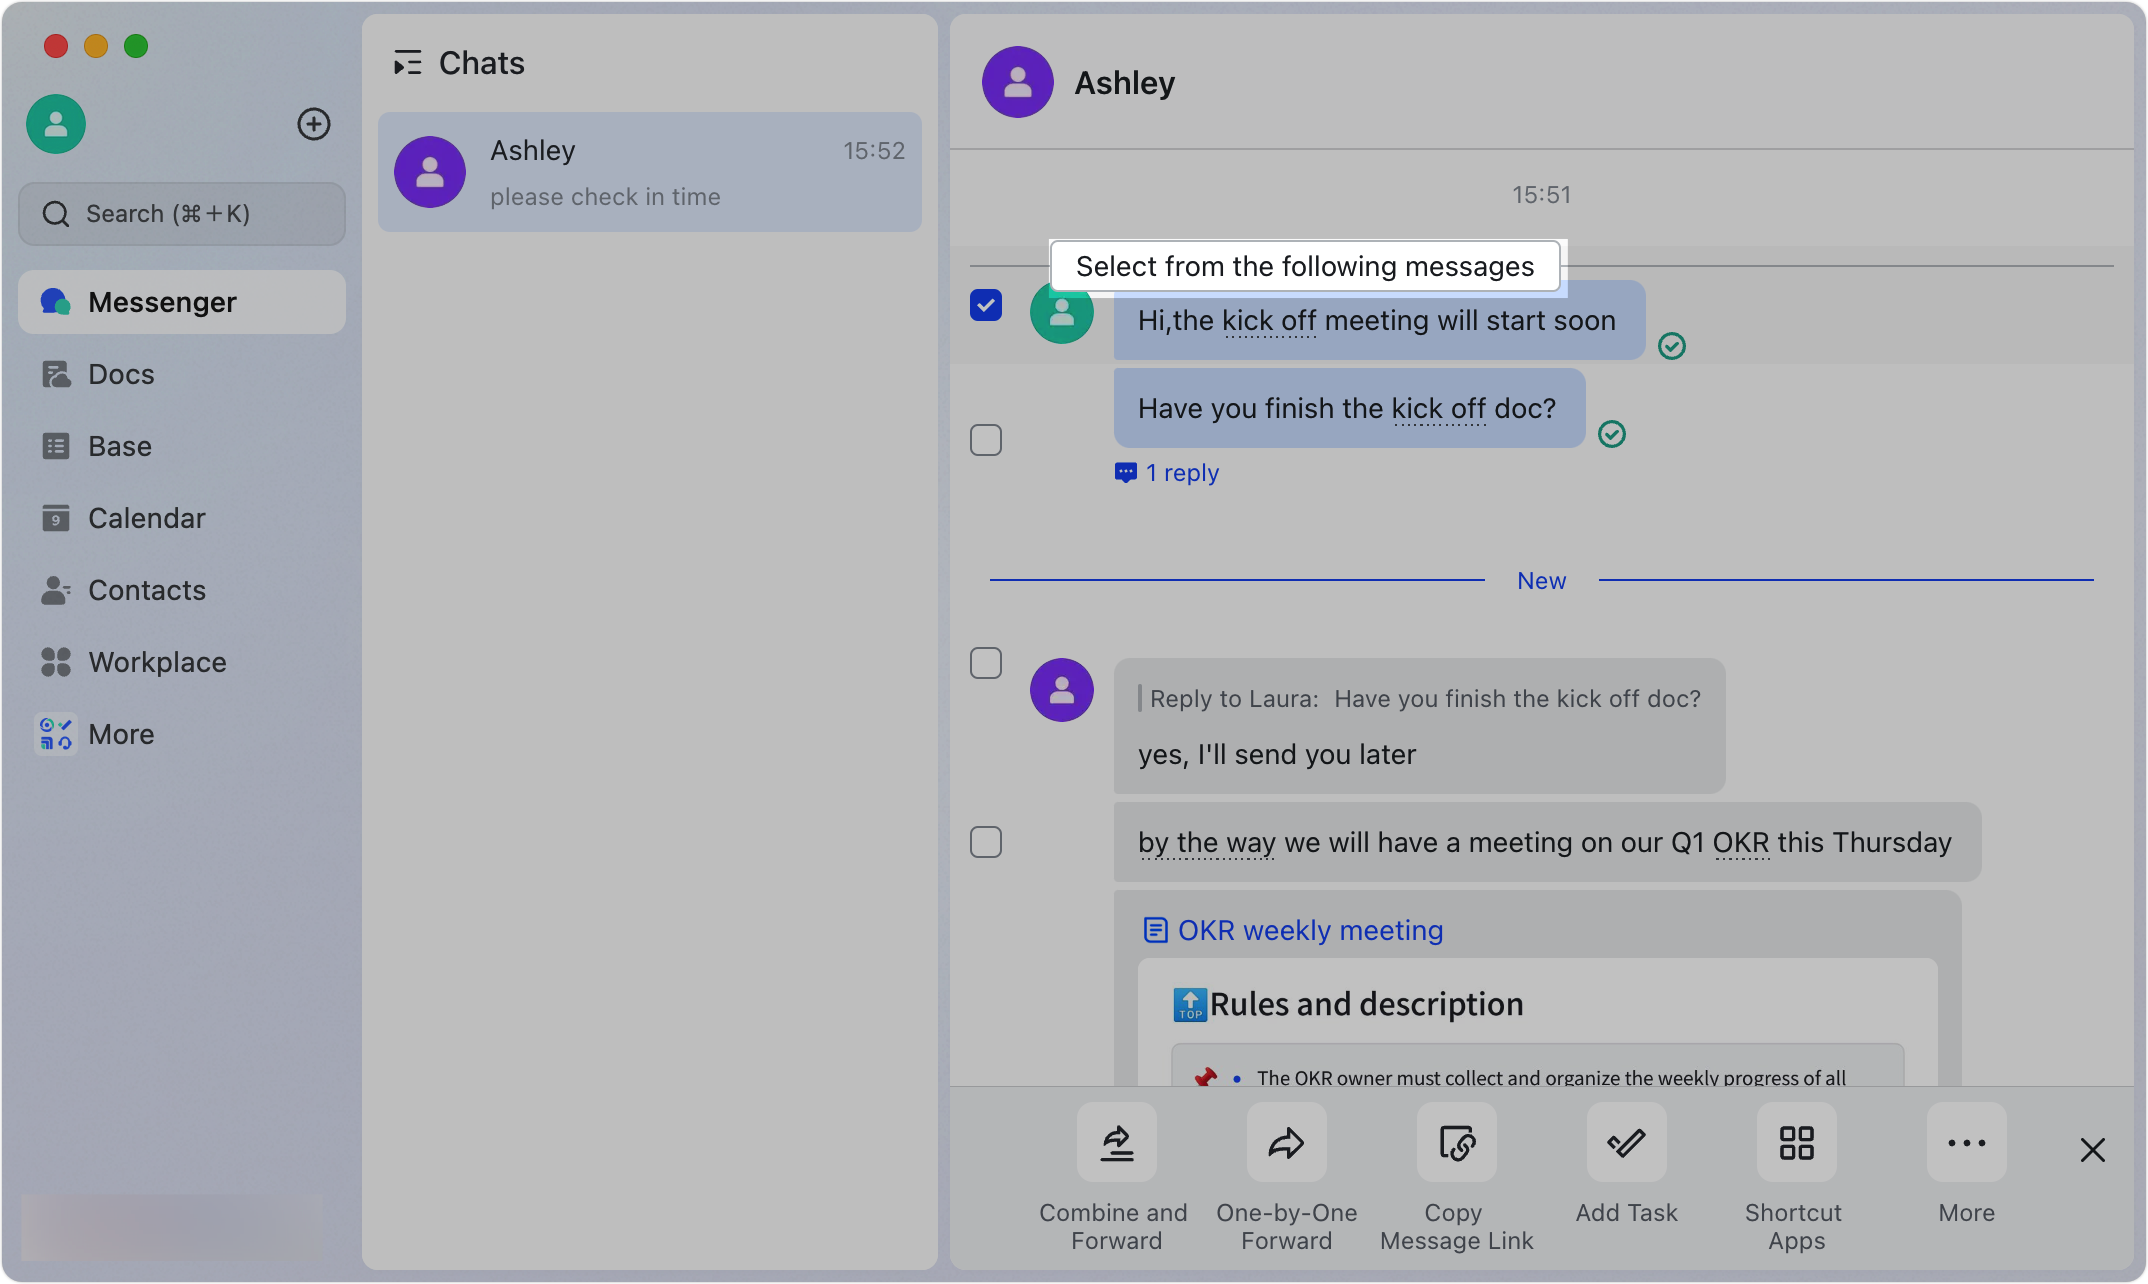Select One-by-One Forward
This screenshot has width=2148, height=1284.
(x=1285, y=1143)
